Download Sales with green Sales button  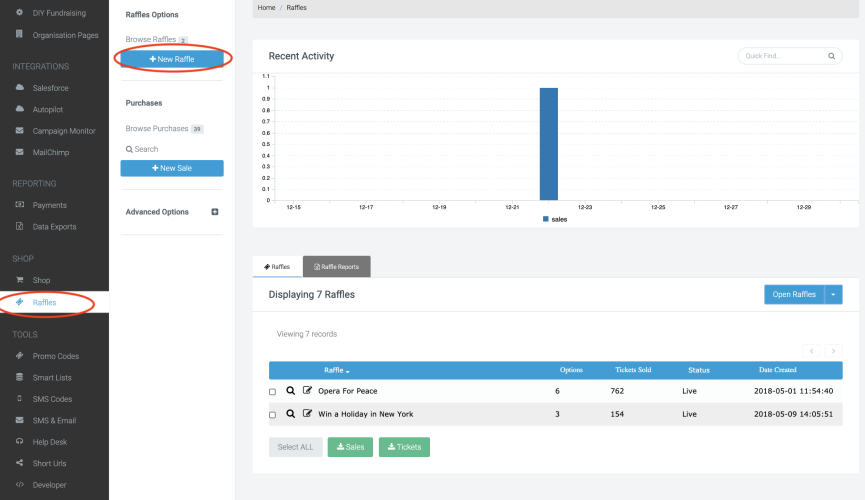pyautogui.click(x=349, y=447)
